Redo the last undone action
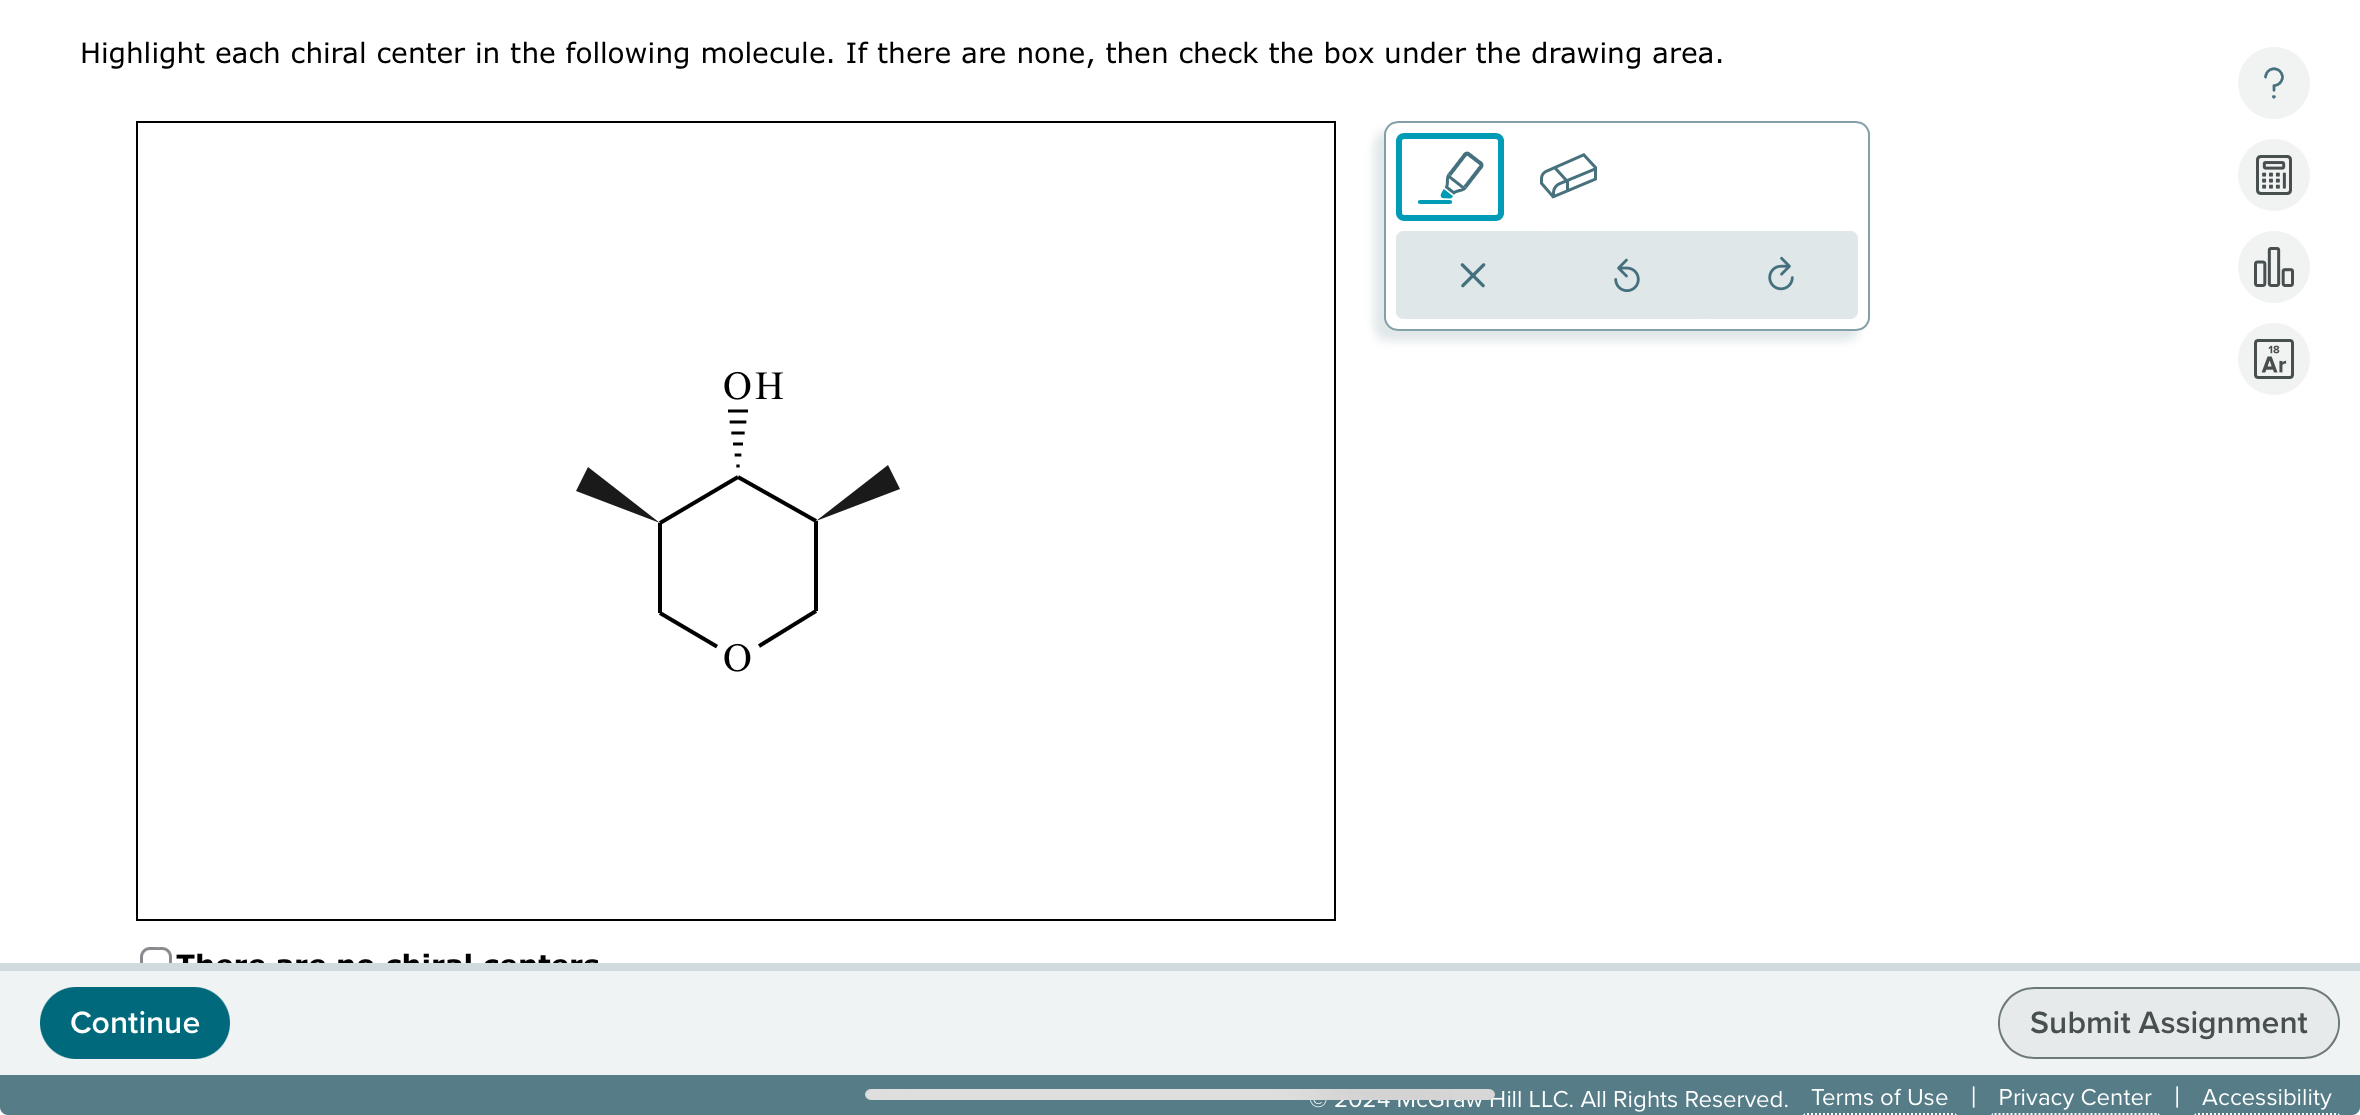Screen dimensions: 2360x1115 [x=1781, y=275]
